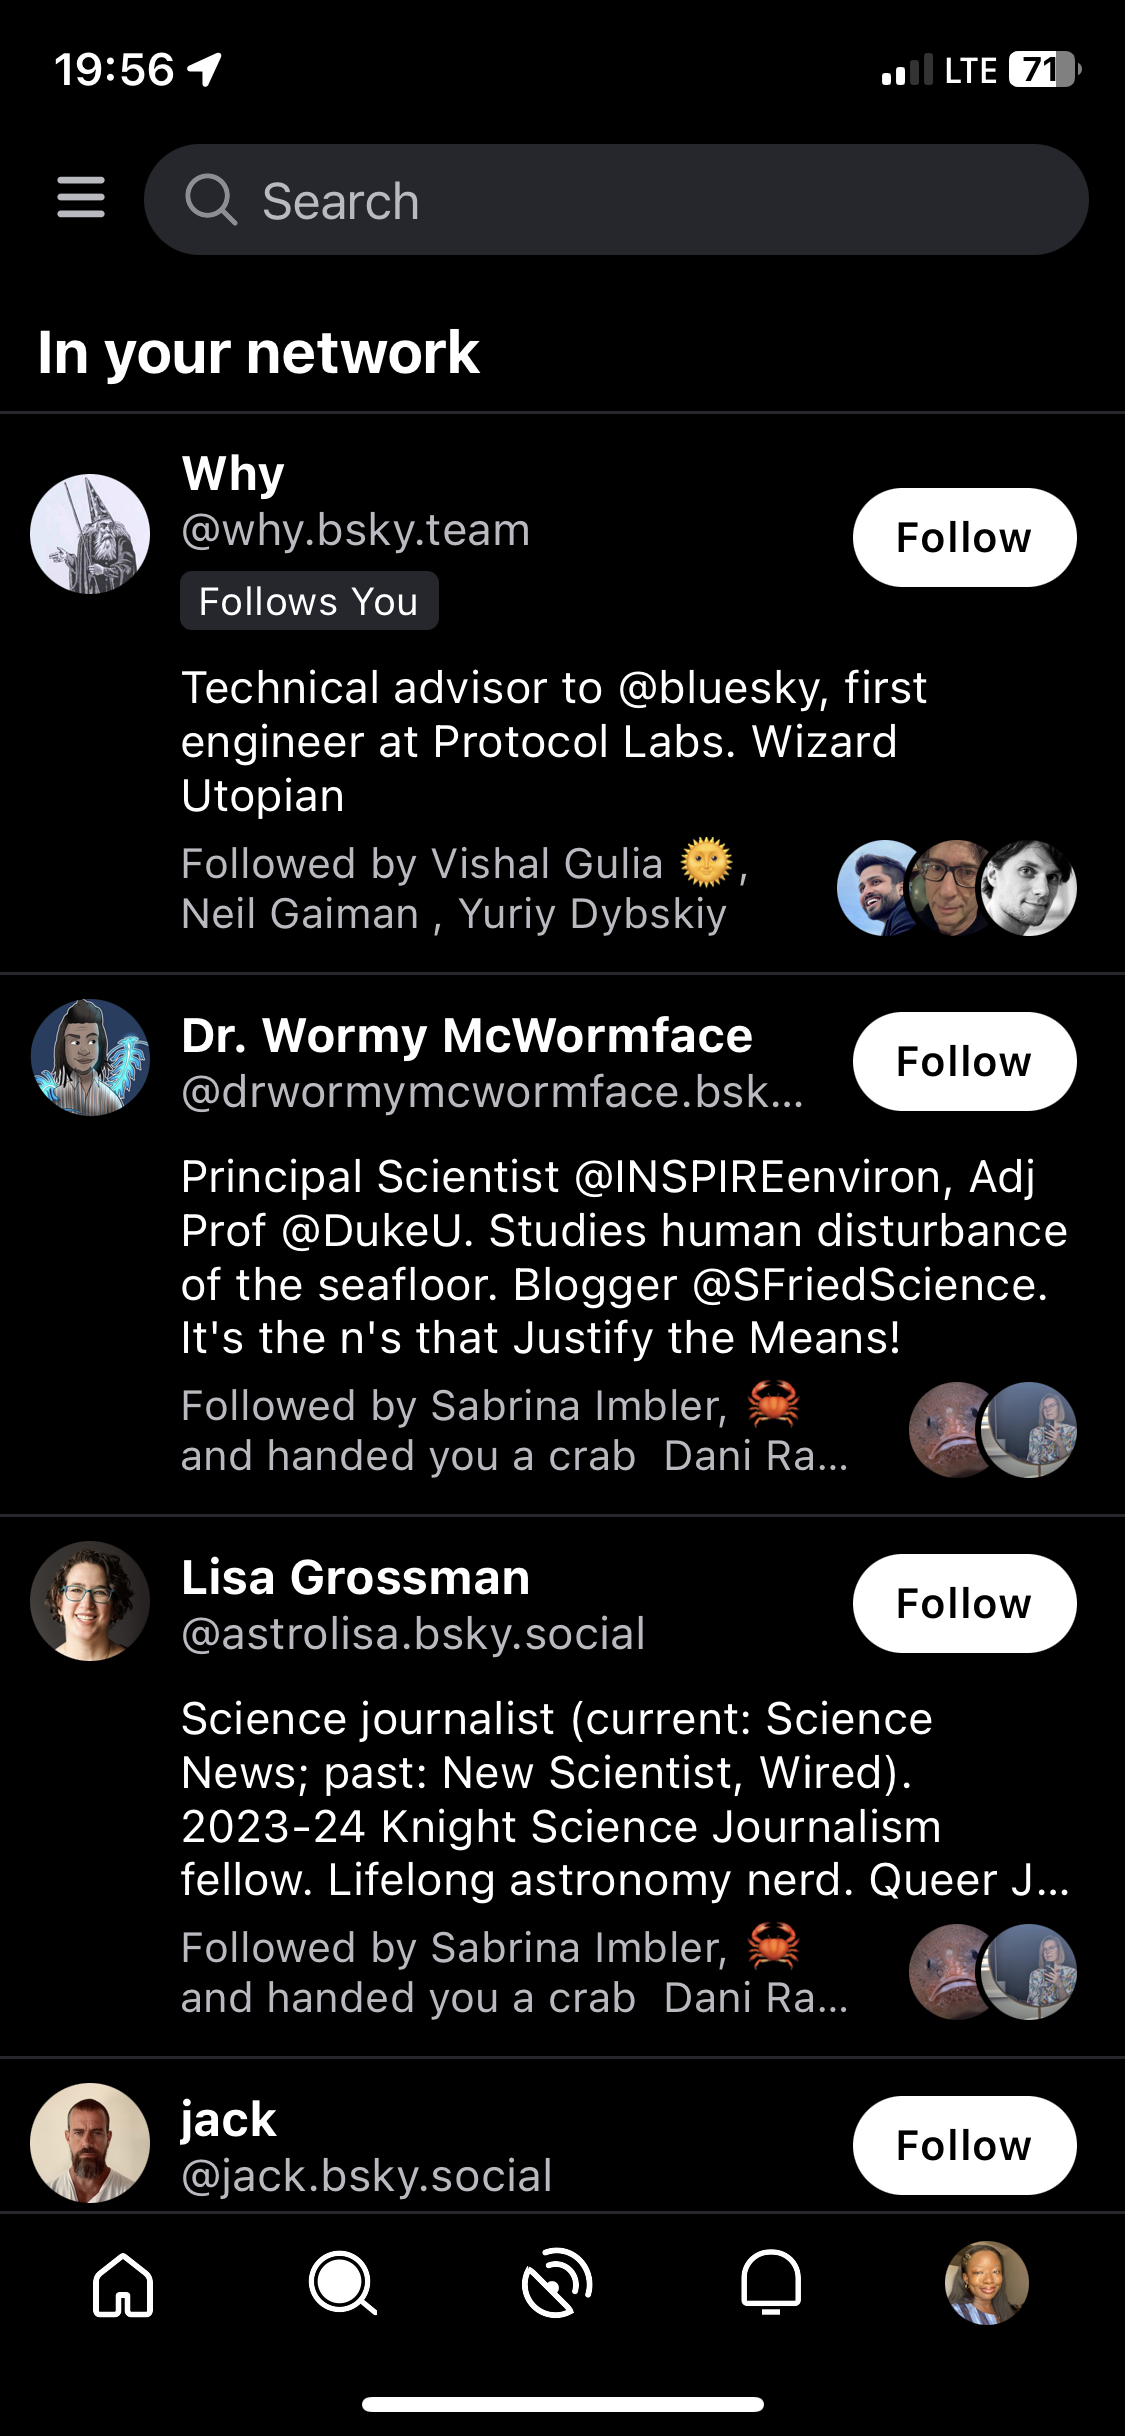
Task: Open jack's profile photo
Action: coord(90,2143)
